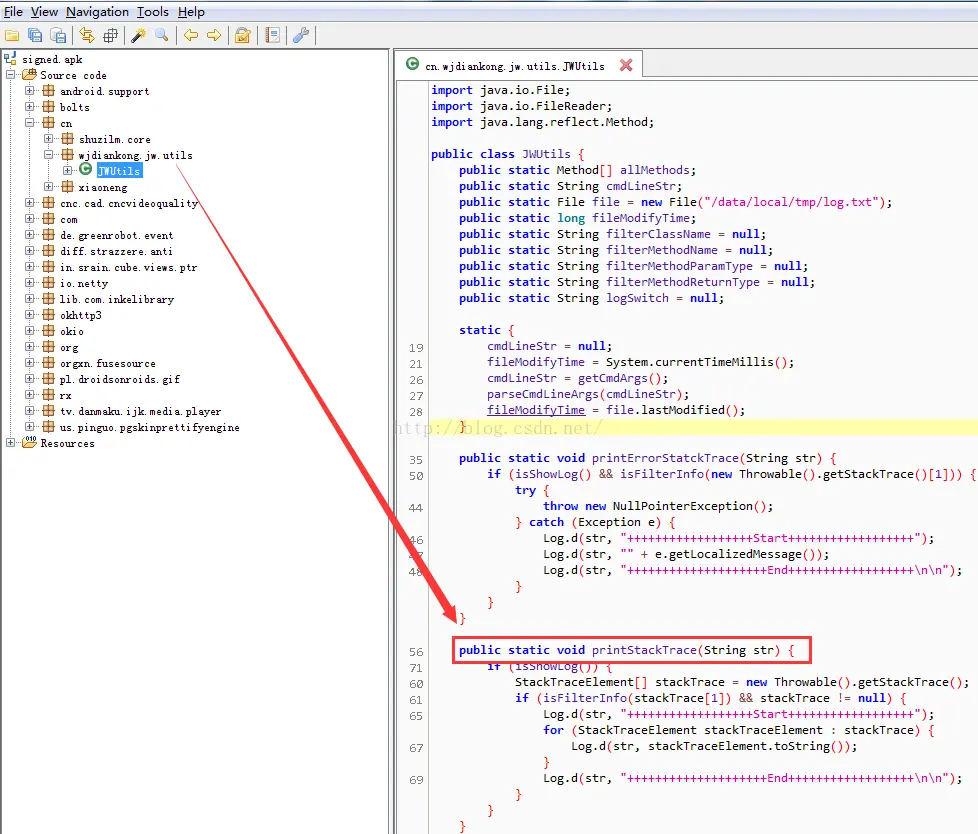Open preferences via the wrench icon
978x834 pixels.
pyautogui.click(x=301, y=36)
